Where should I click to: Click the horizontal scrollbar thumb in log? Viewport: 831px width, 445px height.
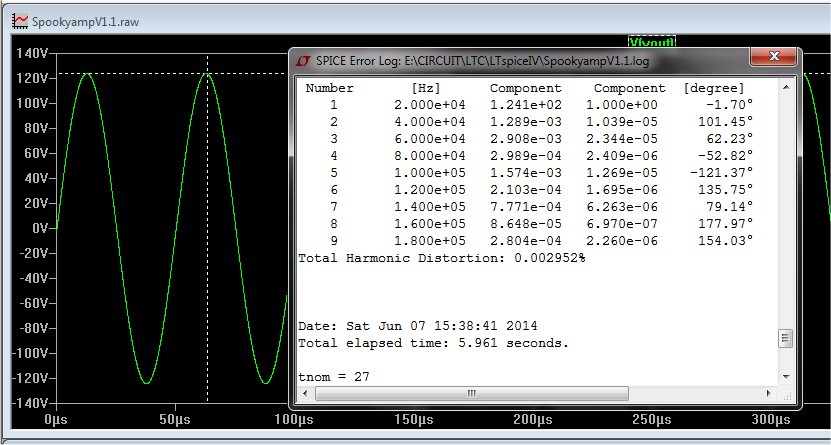472,393
